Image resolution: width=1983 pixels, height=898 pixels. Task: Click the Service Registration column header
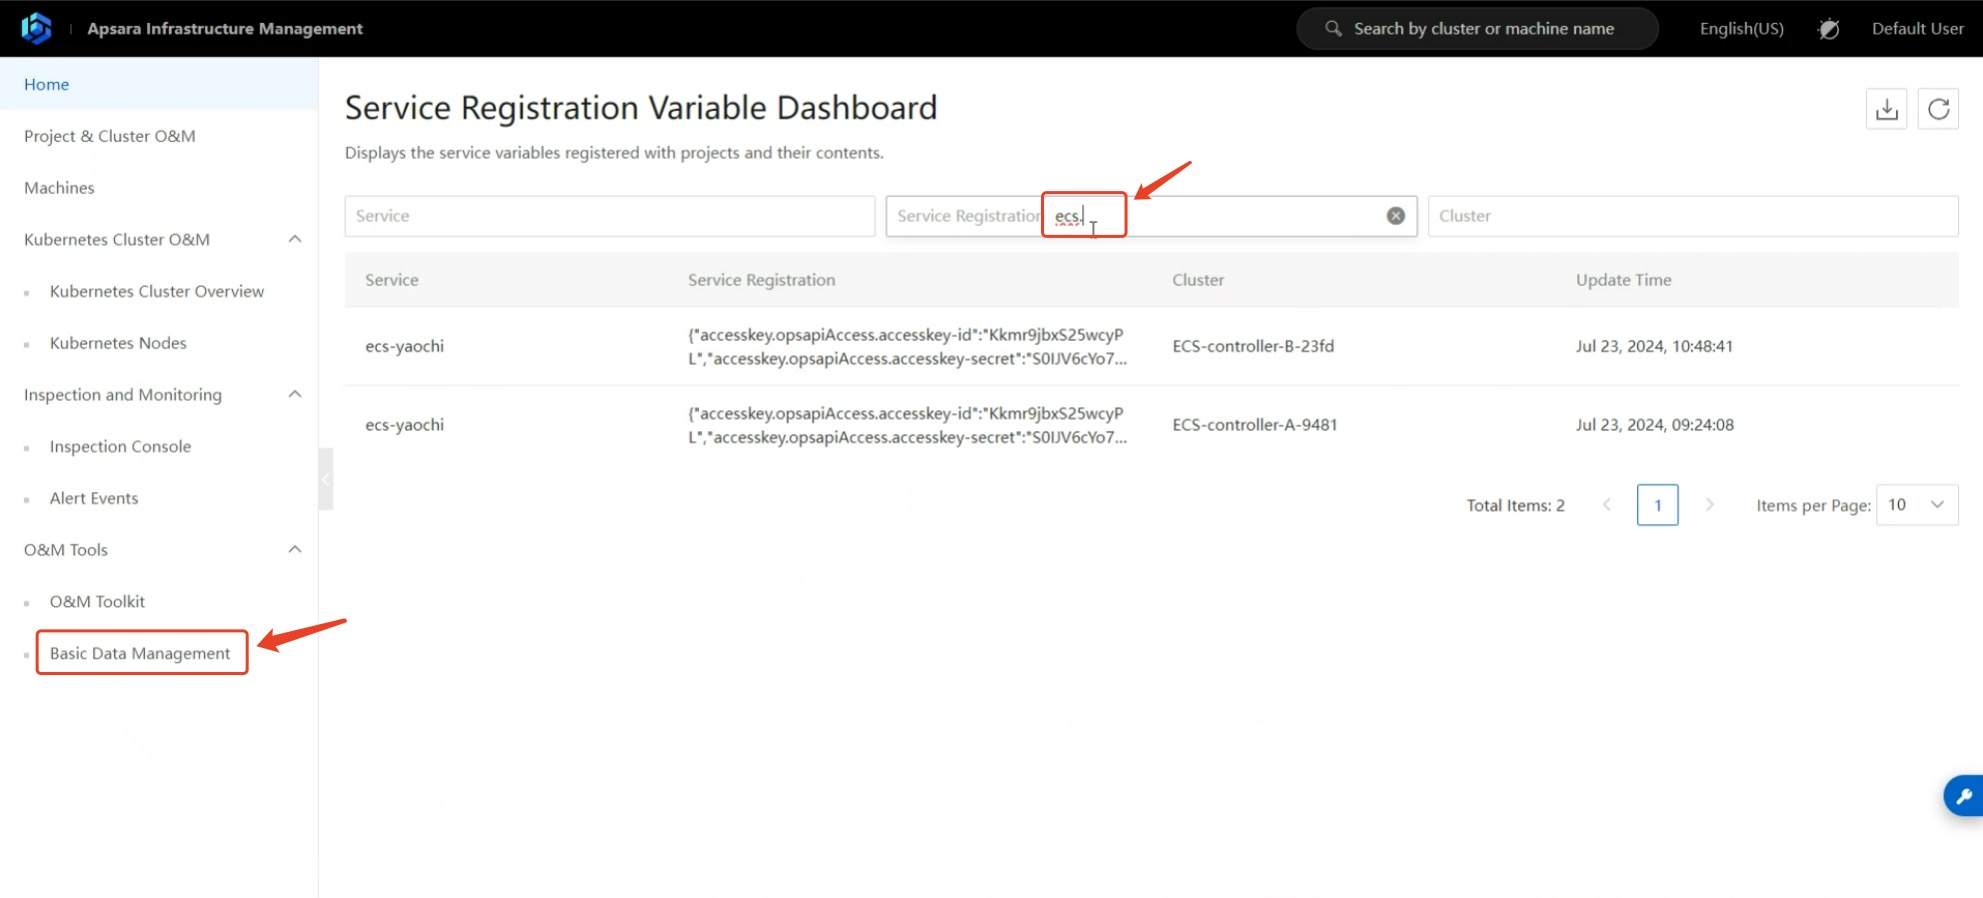(x=761, y=280)
